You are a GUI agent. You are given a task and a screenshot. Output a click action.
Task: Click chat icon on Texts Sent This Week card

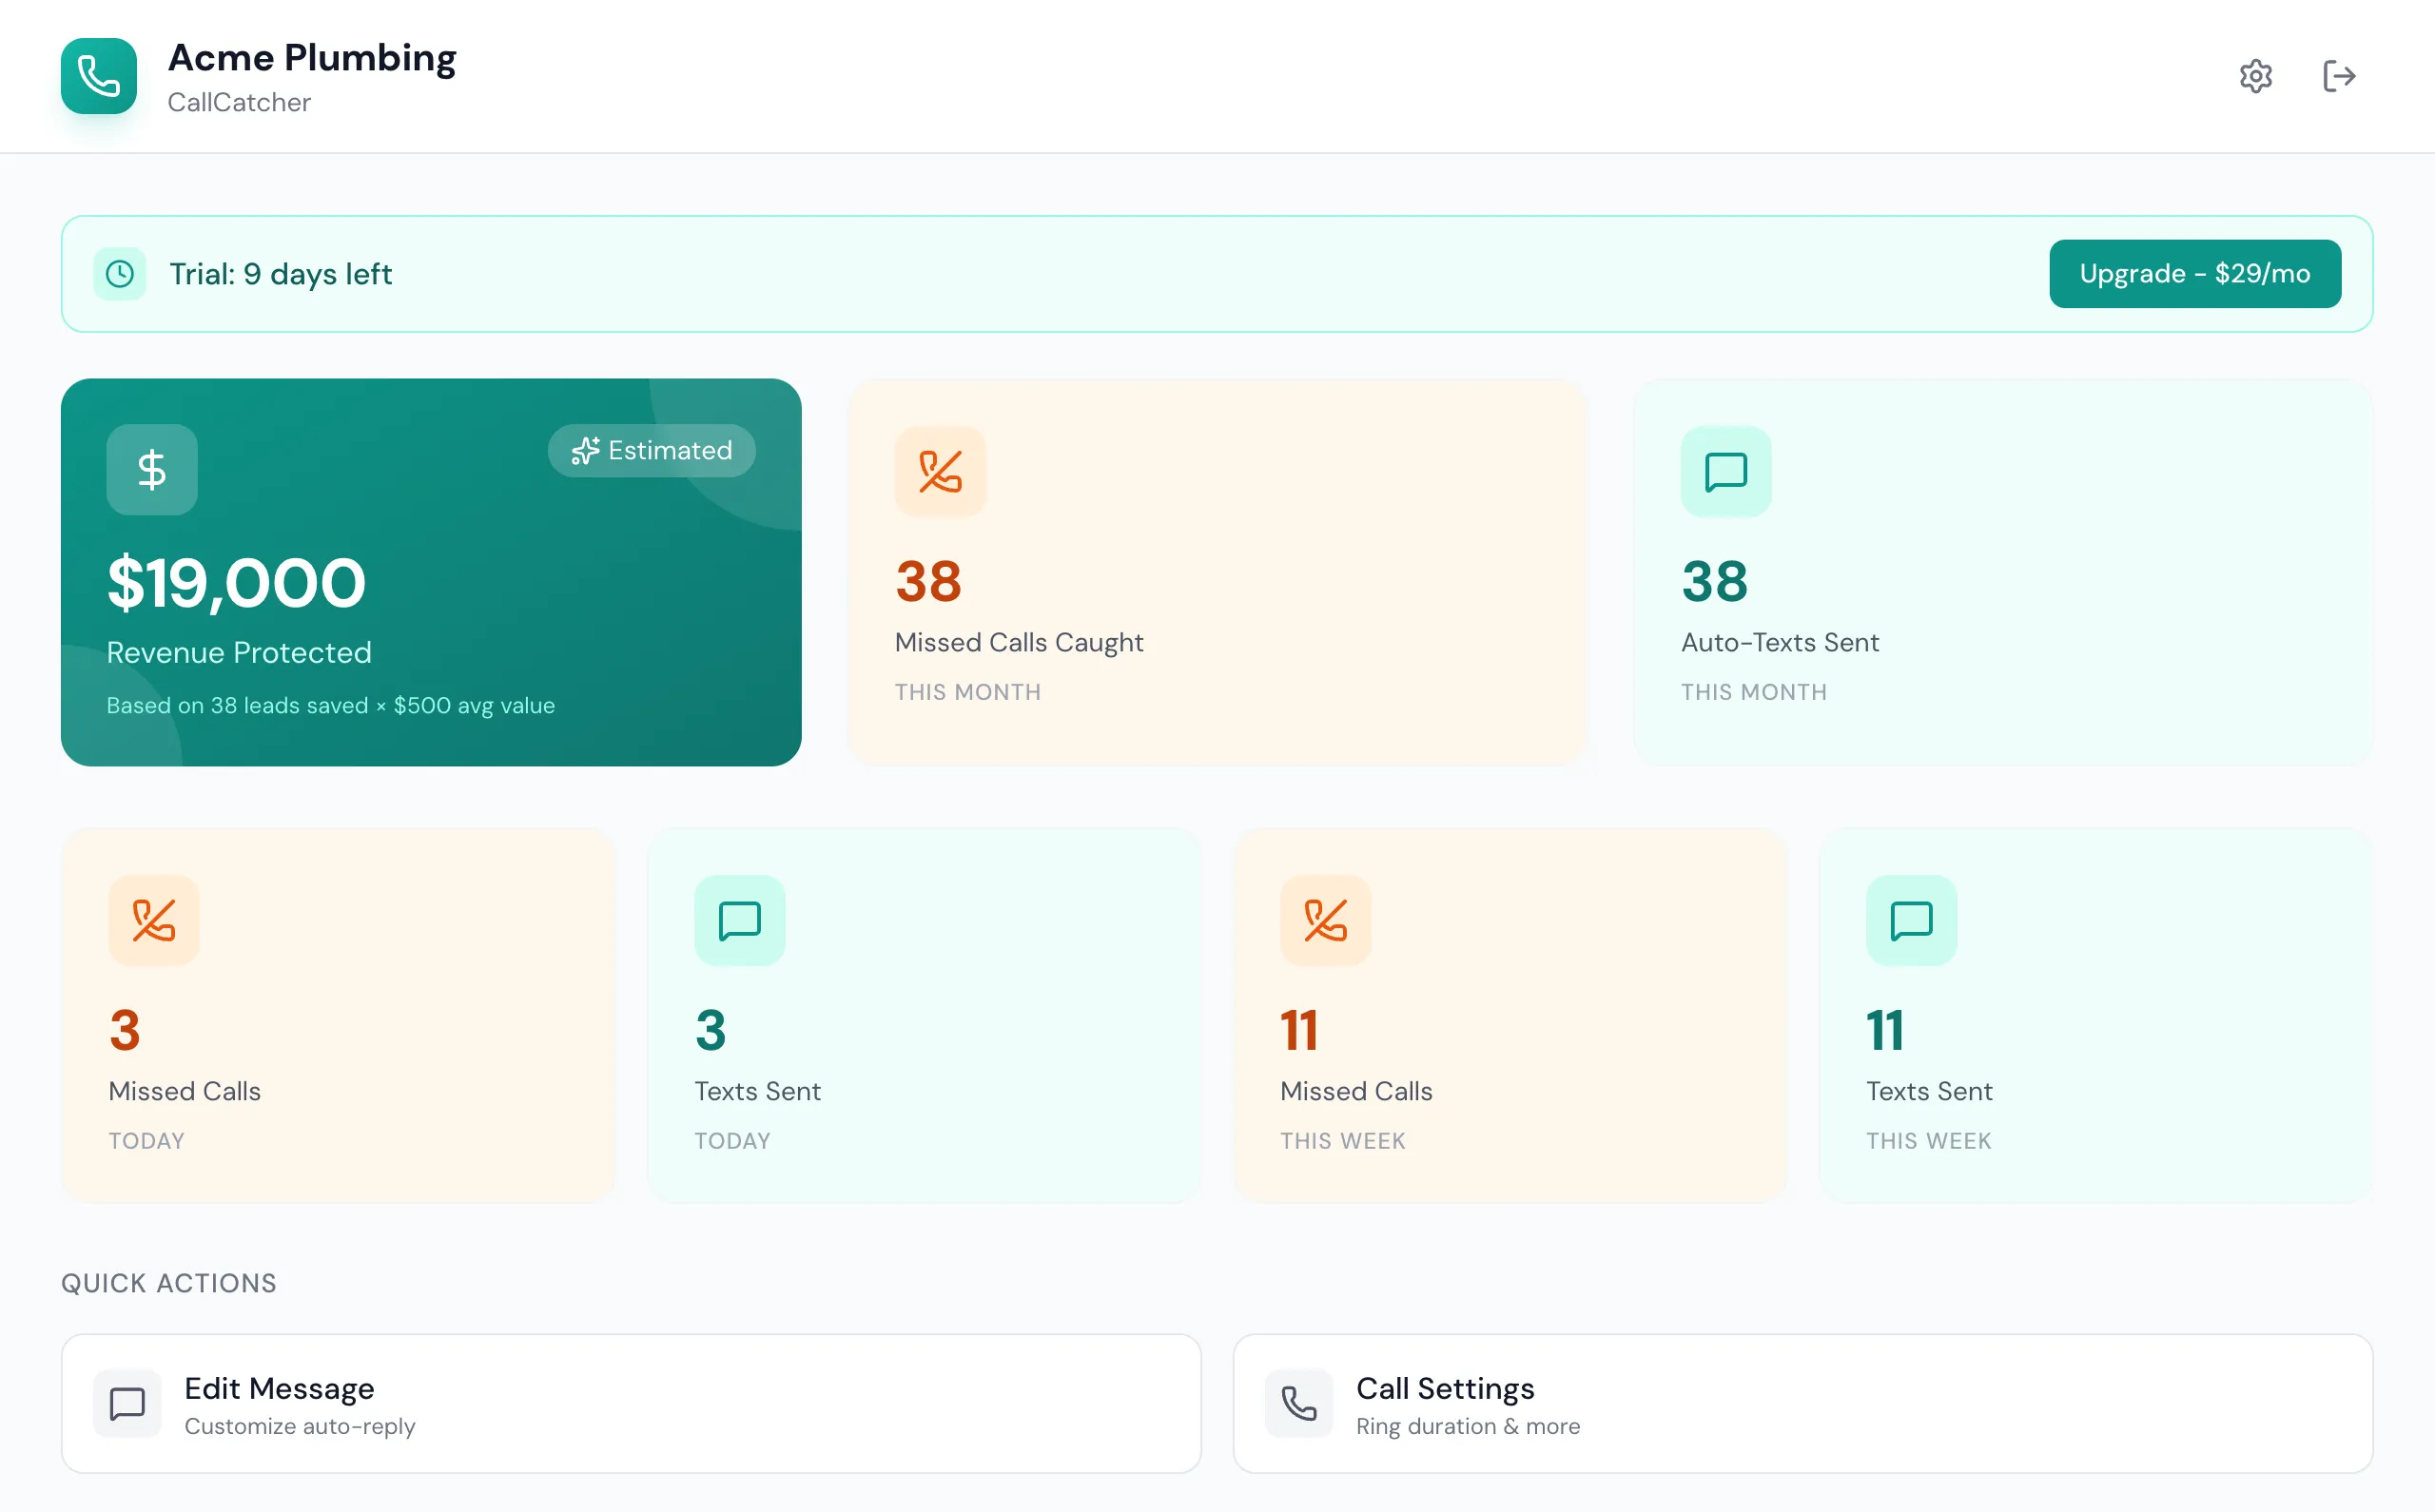click(x=1912, y=921)
